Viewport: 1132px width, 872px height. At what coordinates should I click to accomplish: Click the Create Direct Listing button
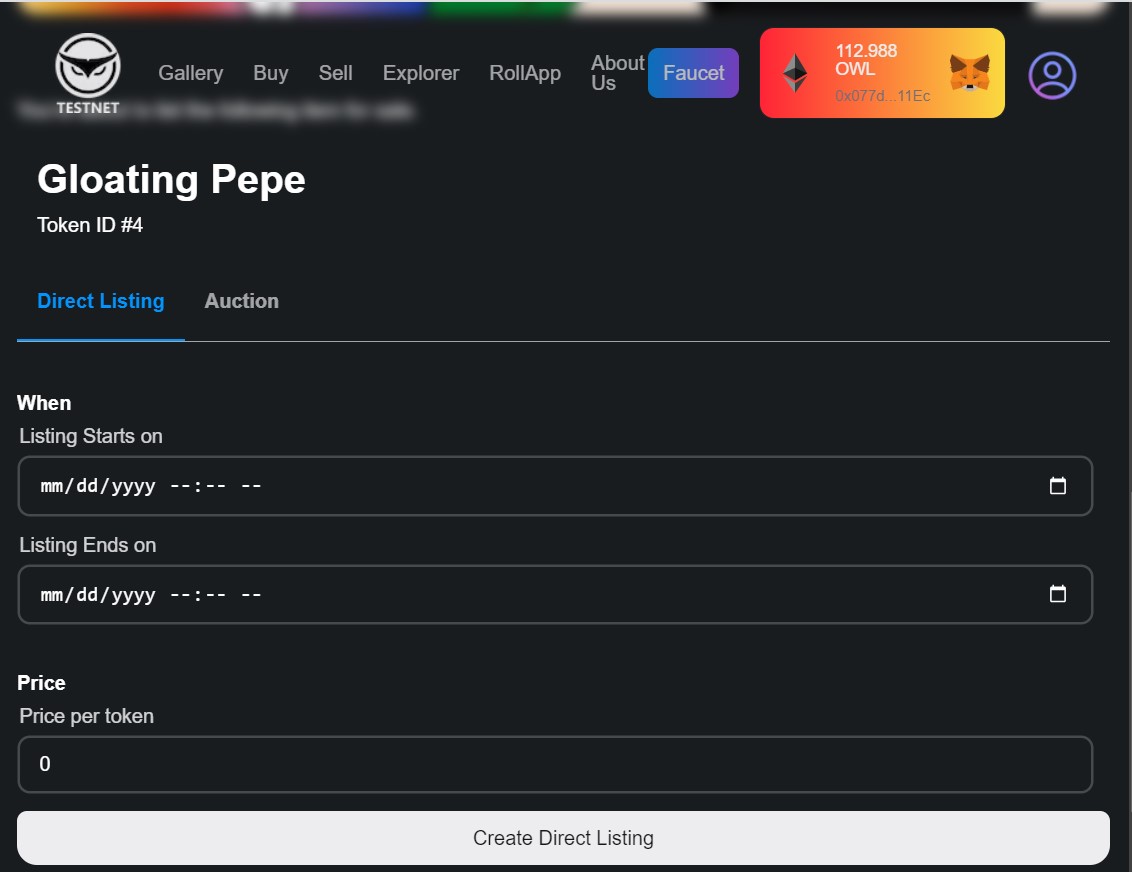coord(563,838)
